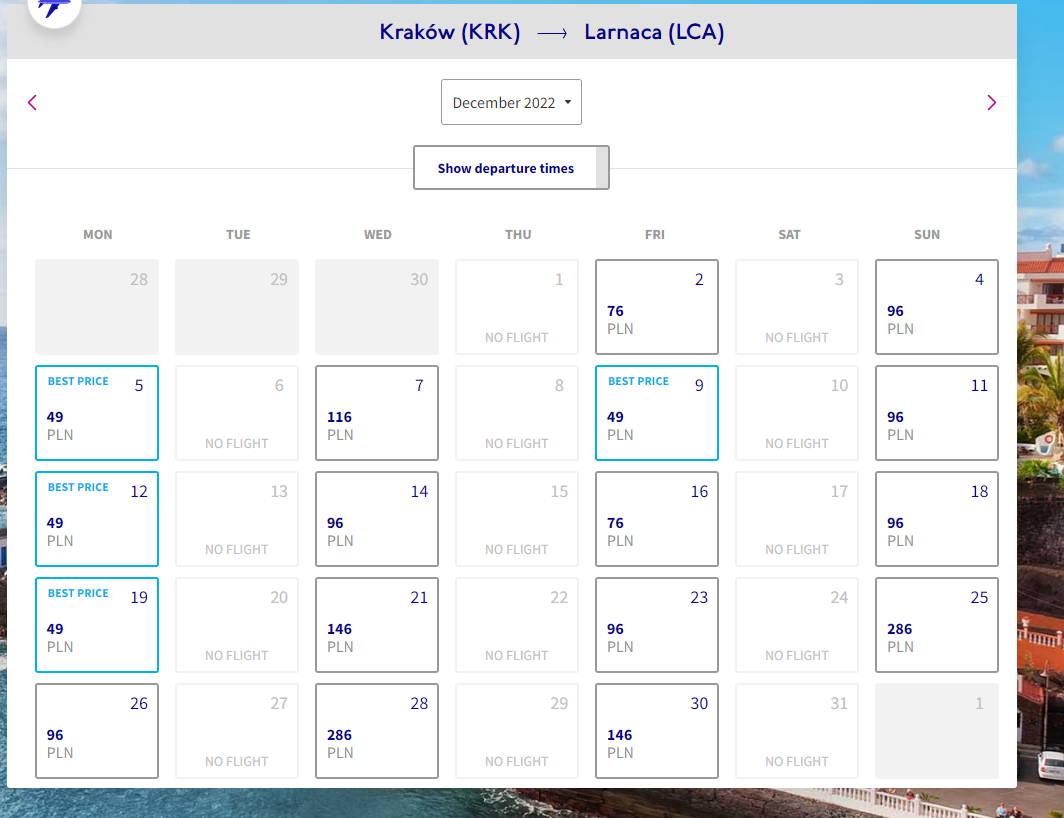Choose best price flight on December 19

pos(97,625)
